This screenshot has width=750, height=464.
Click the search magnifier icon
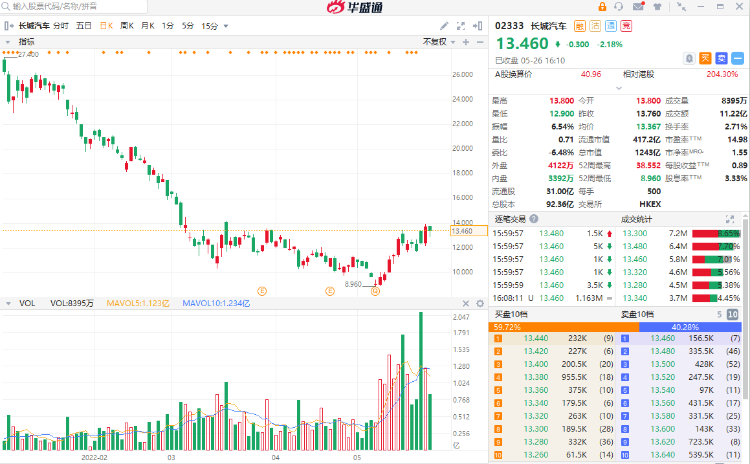click(x=6, y=7)
